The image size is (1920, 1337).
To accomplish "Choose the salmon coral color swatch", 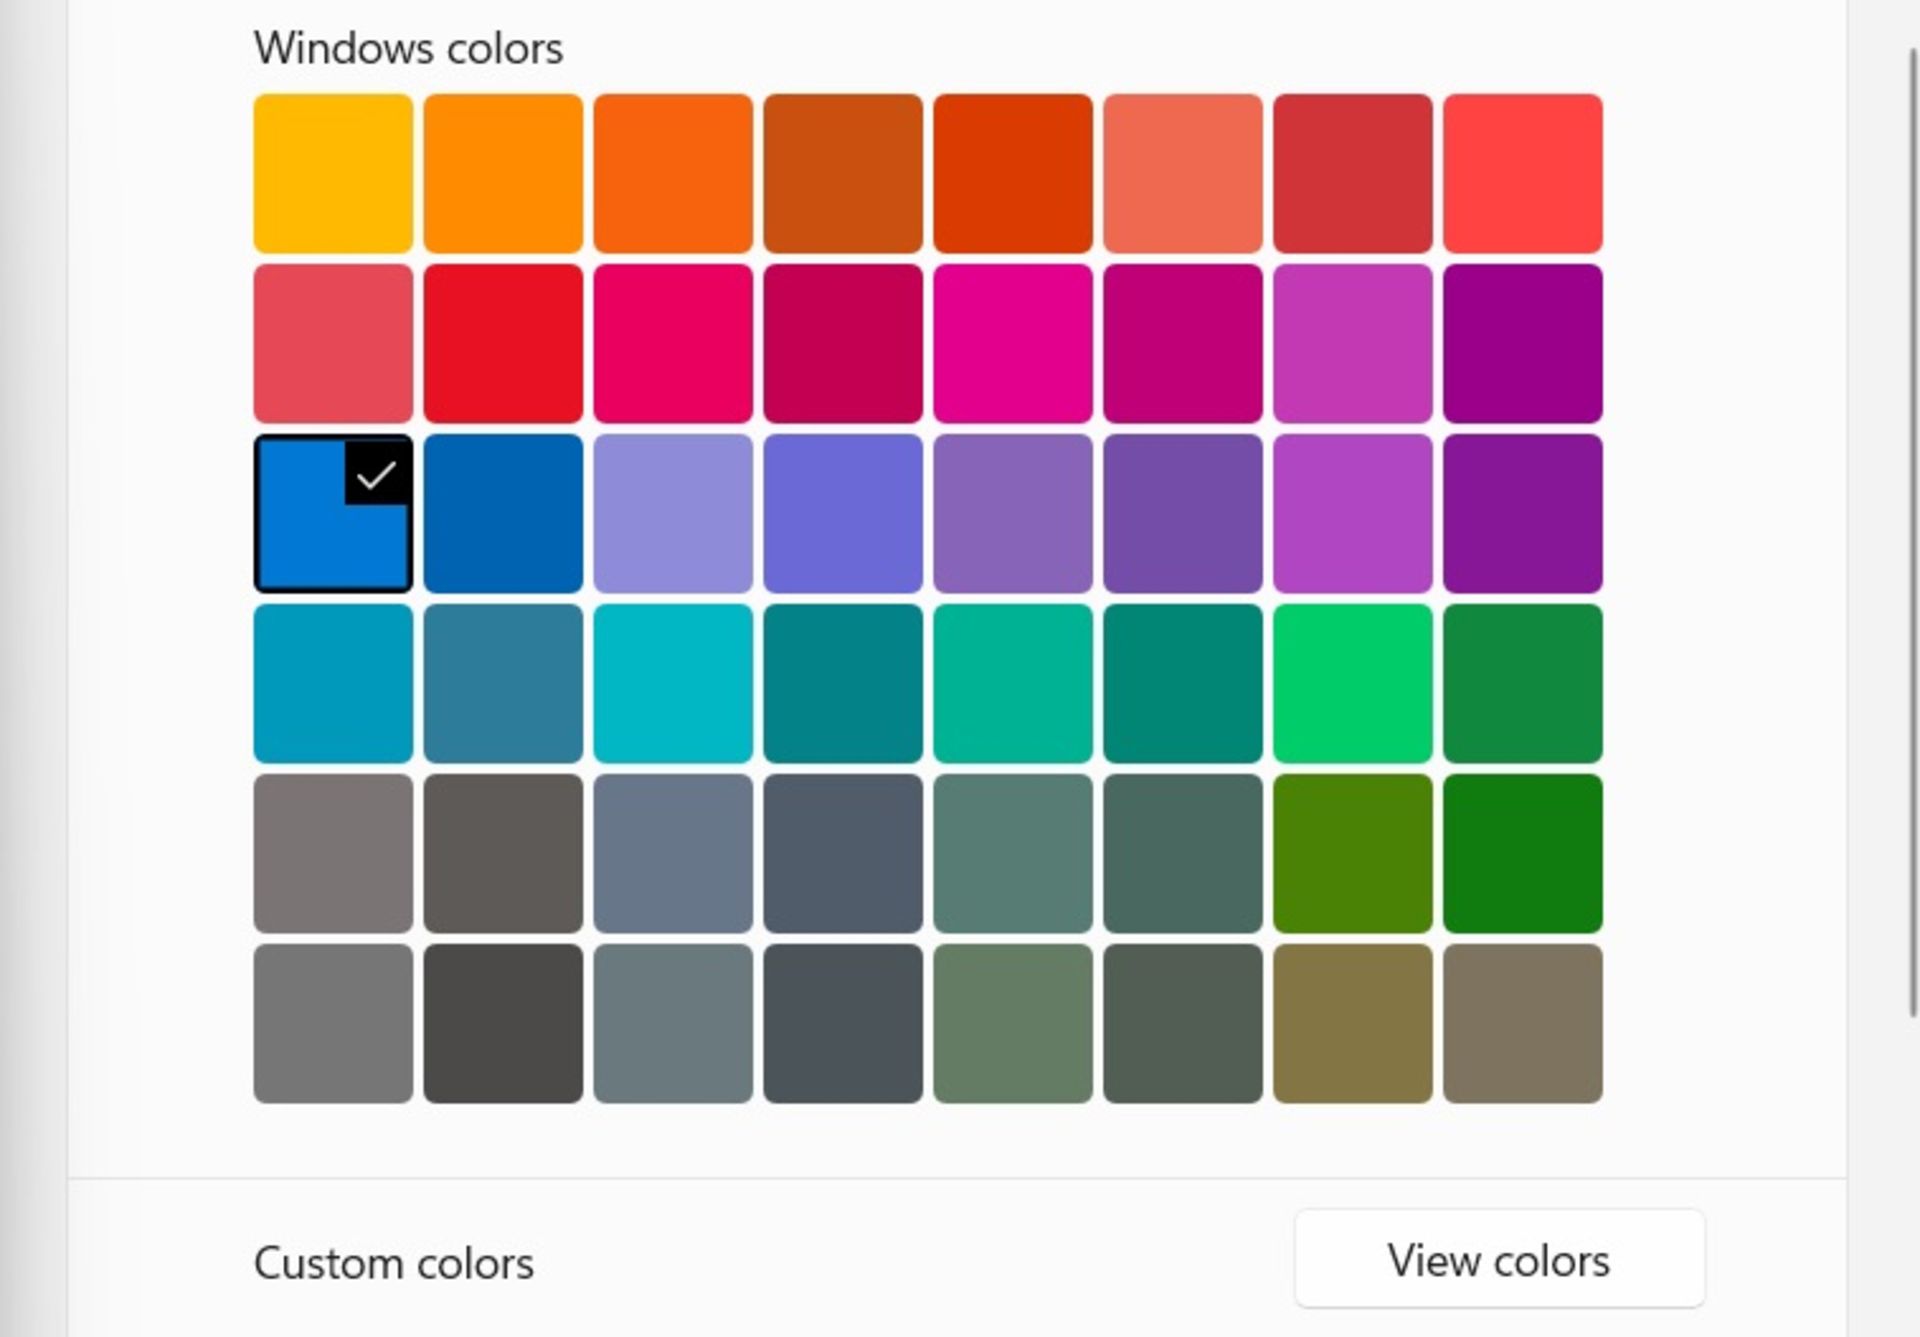I will pyautogui.click(x=1183, y=173).
